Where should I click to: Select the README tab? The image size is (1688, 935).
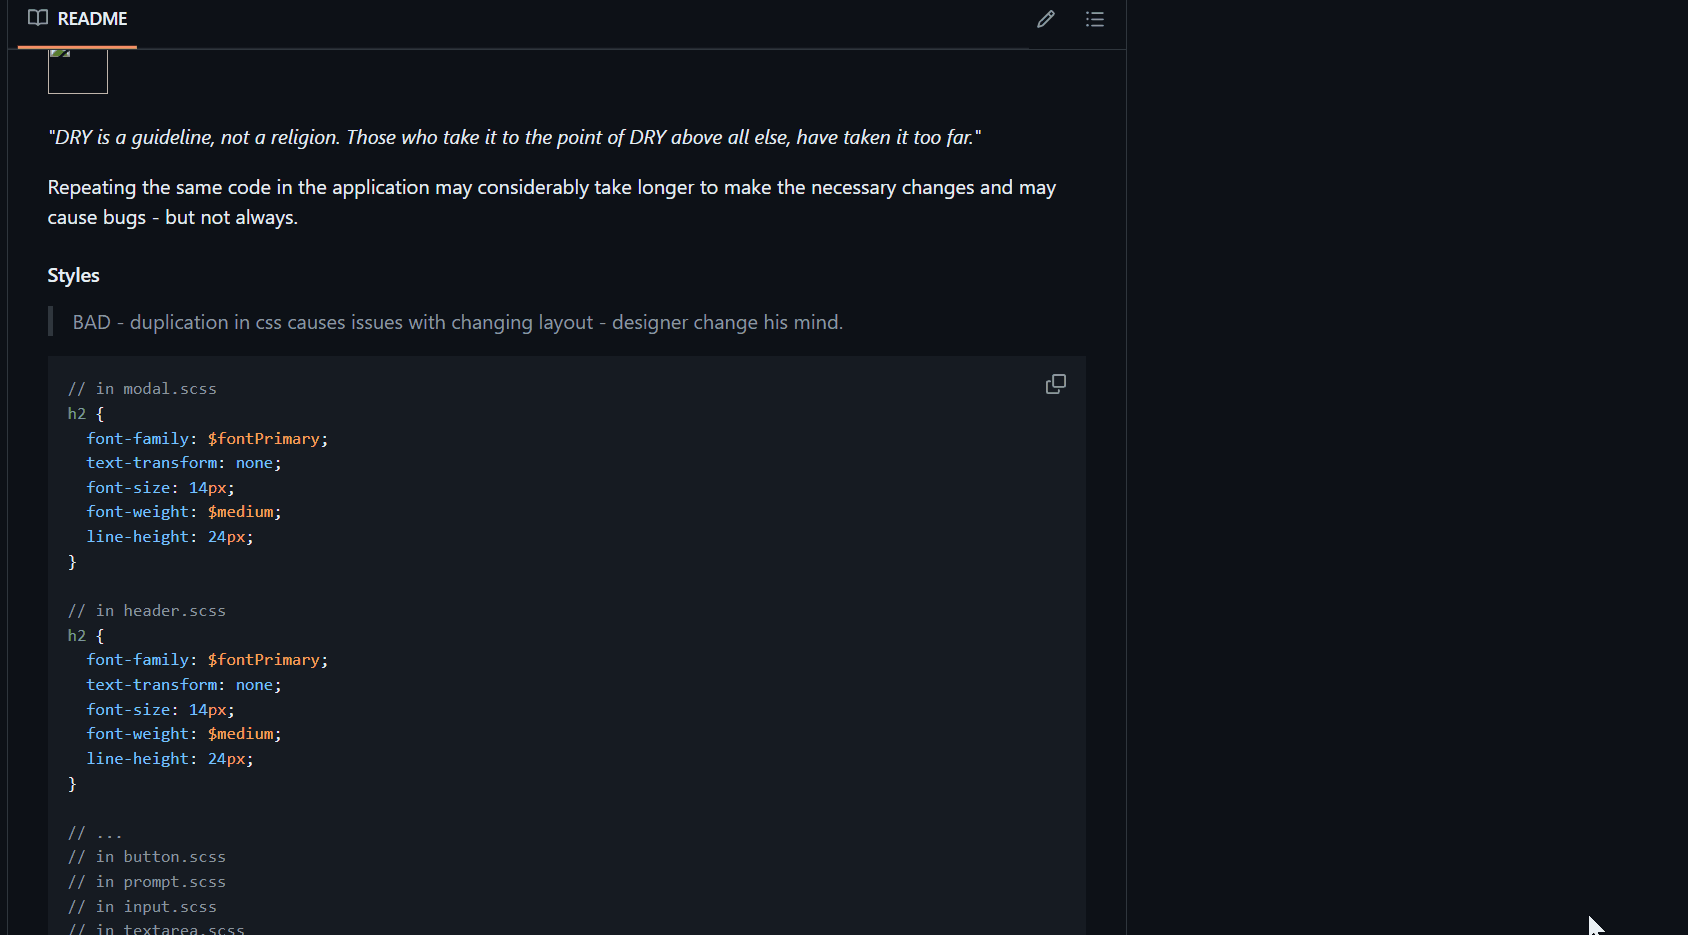[78, 19]
